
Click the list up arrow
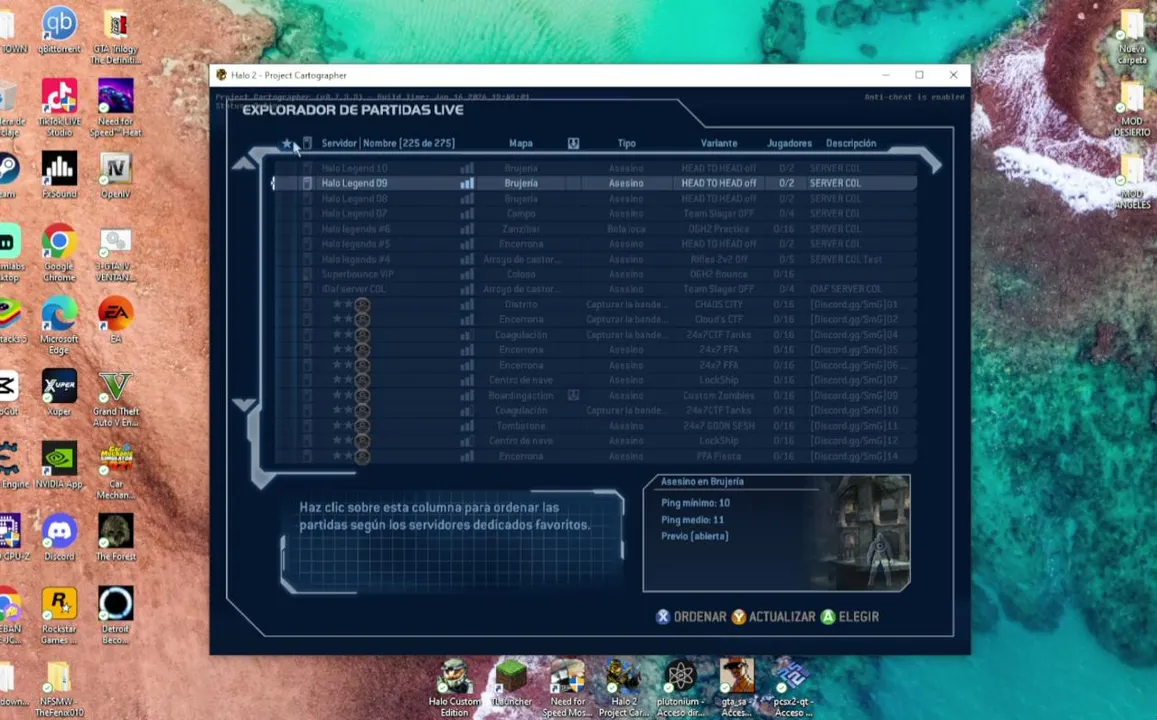pyautogui.click(x=244, y=163)
